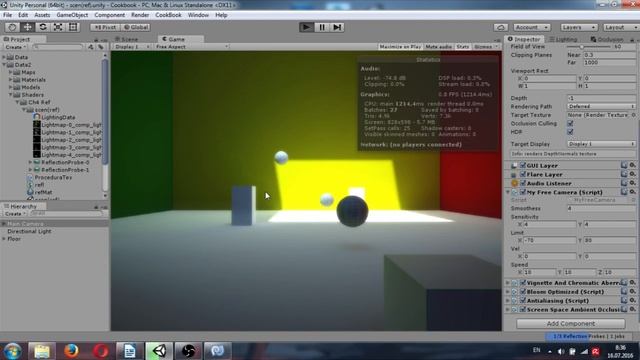Open Antialiasing script settings gear
The height and width of the screenshot is (360, 640).
point(632,300)
